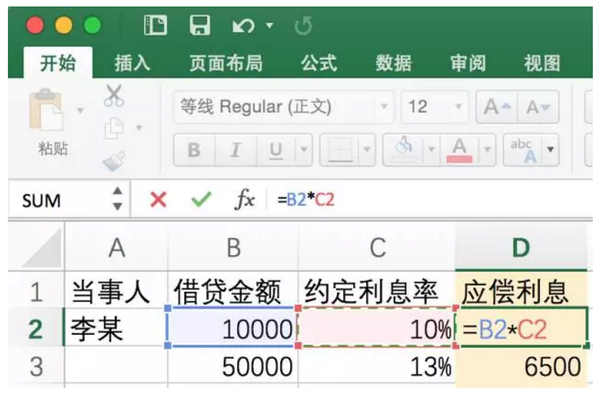
Task: Select column D header
Action: tap(521, 248)
